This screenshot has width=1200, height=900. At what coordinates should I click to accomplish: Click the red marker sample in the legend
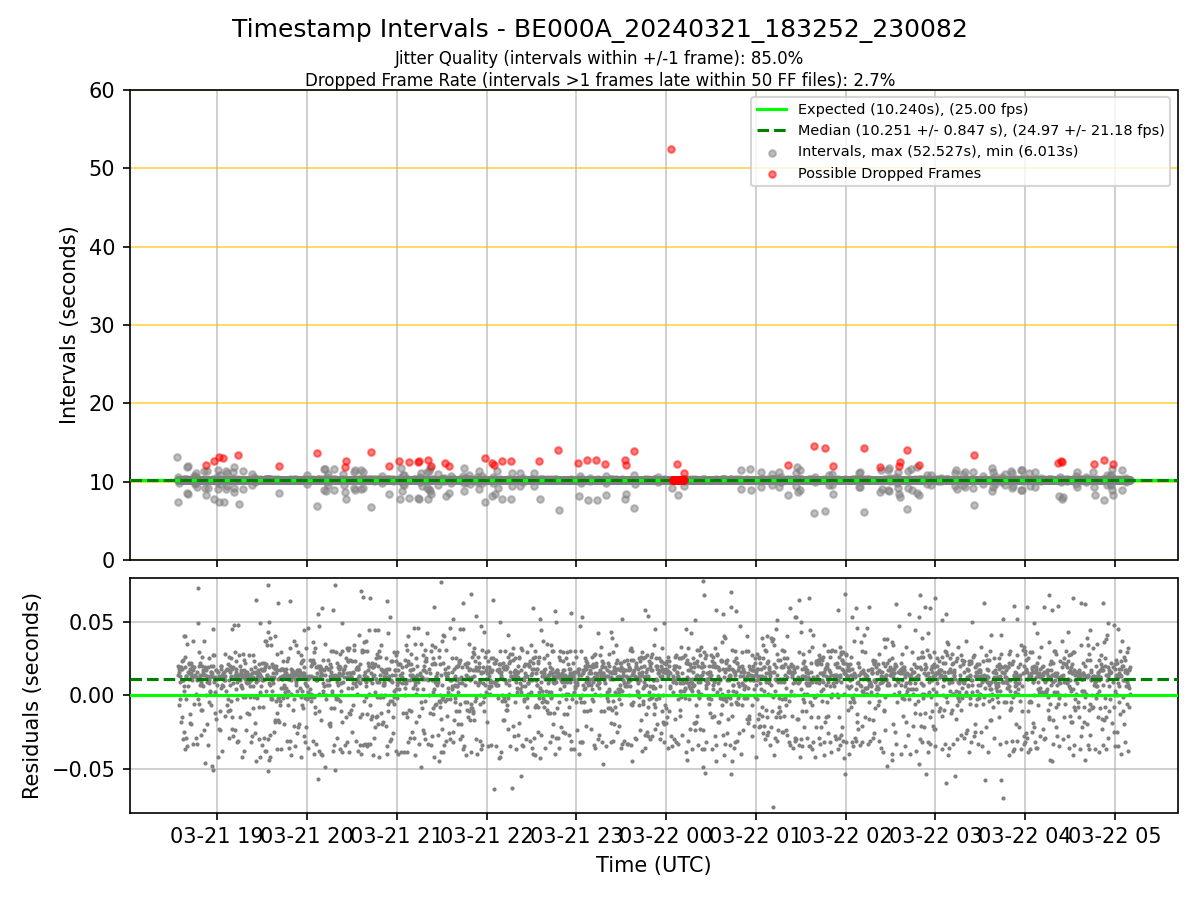[x=773, y=174]
